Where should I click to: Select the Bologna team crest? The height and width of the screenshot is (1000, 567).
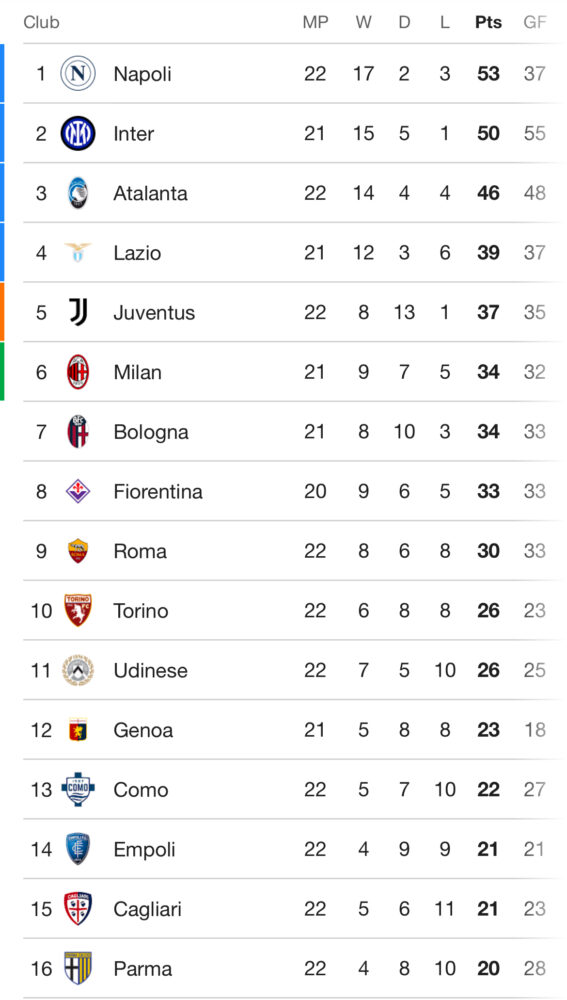click(78, 432)
